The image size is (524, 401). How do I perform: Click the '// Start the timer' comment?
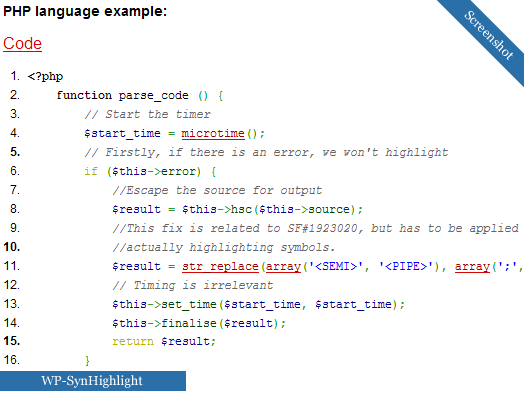147,114
